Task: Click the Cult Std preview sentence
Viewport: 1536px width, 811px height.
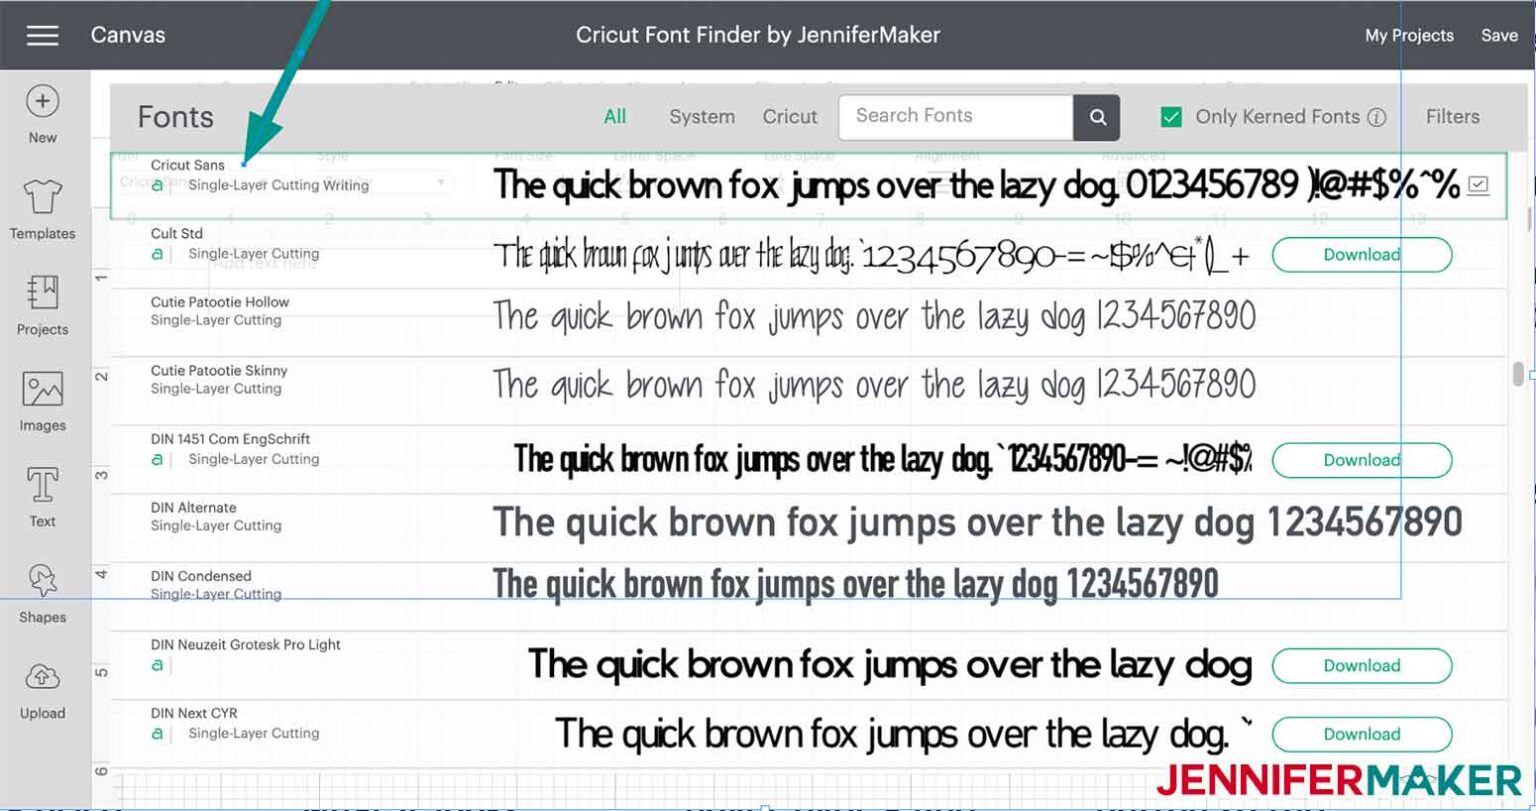Action: (x=871, y=255)
